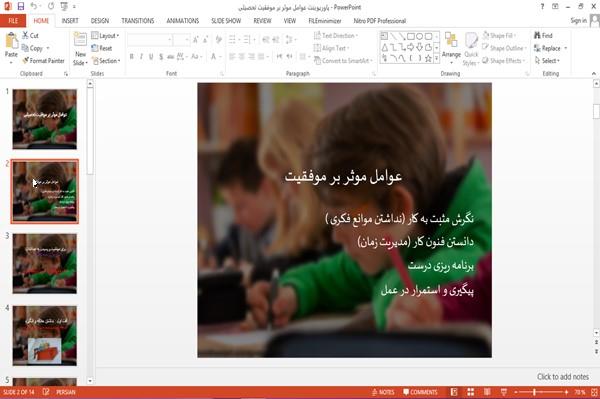The width and height of the screenshot is (600, 399).
Task: Click the Paste clipboard icon
Action: coord(11,41)
